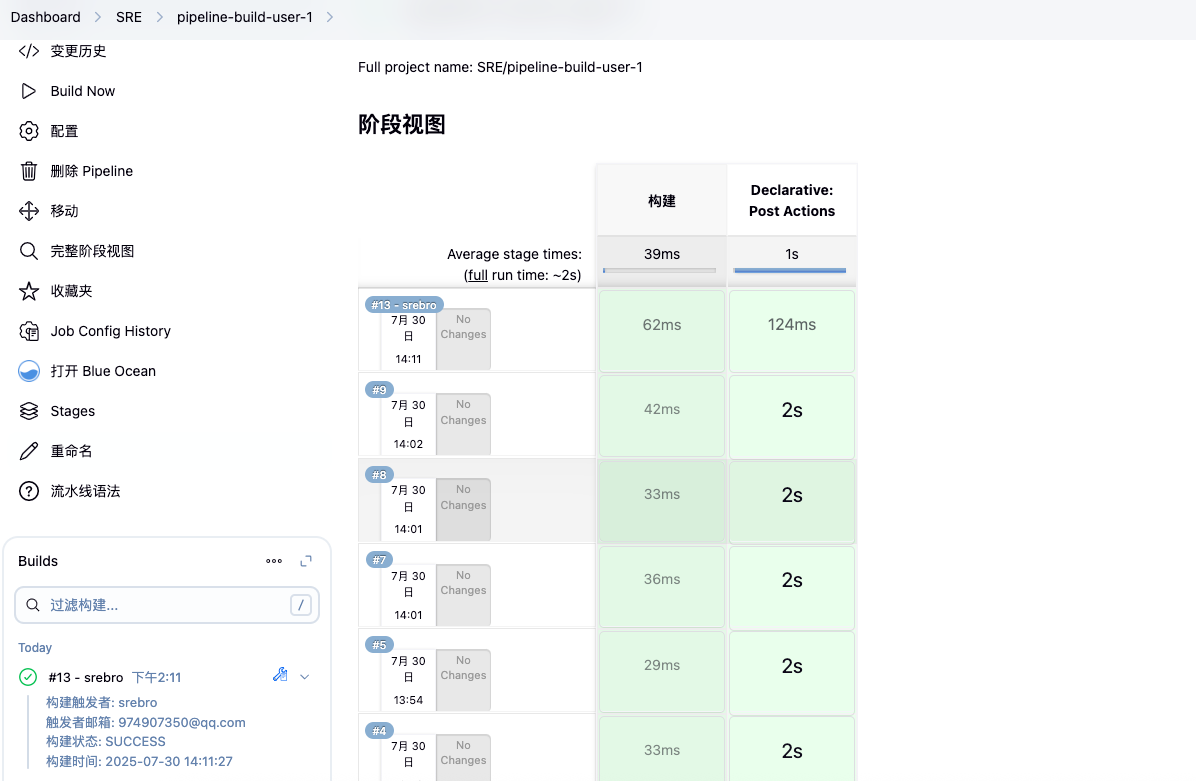Click the 收藏夹 star icon
This screenshot has width=1196, height=781.
(29, 291)
